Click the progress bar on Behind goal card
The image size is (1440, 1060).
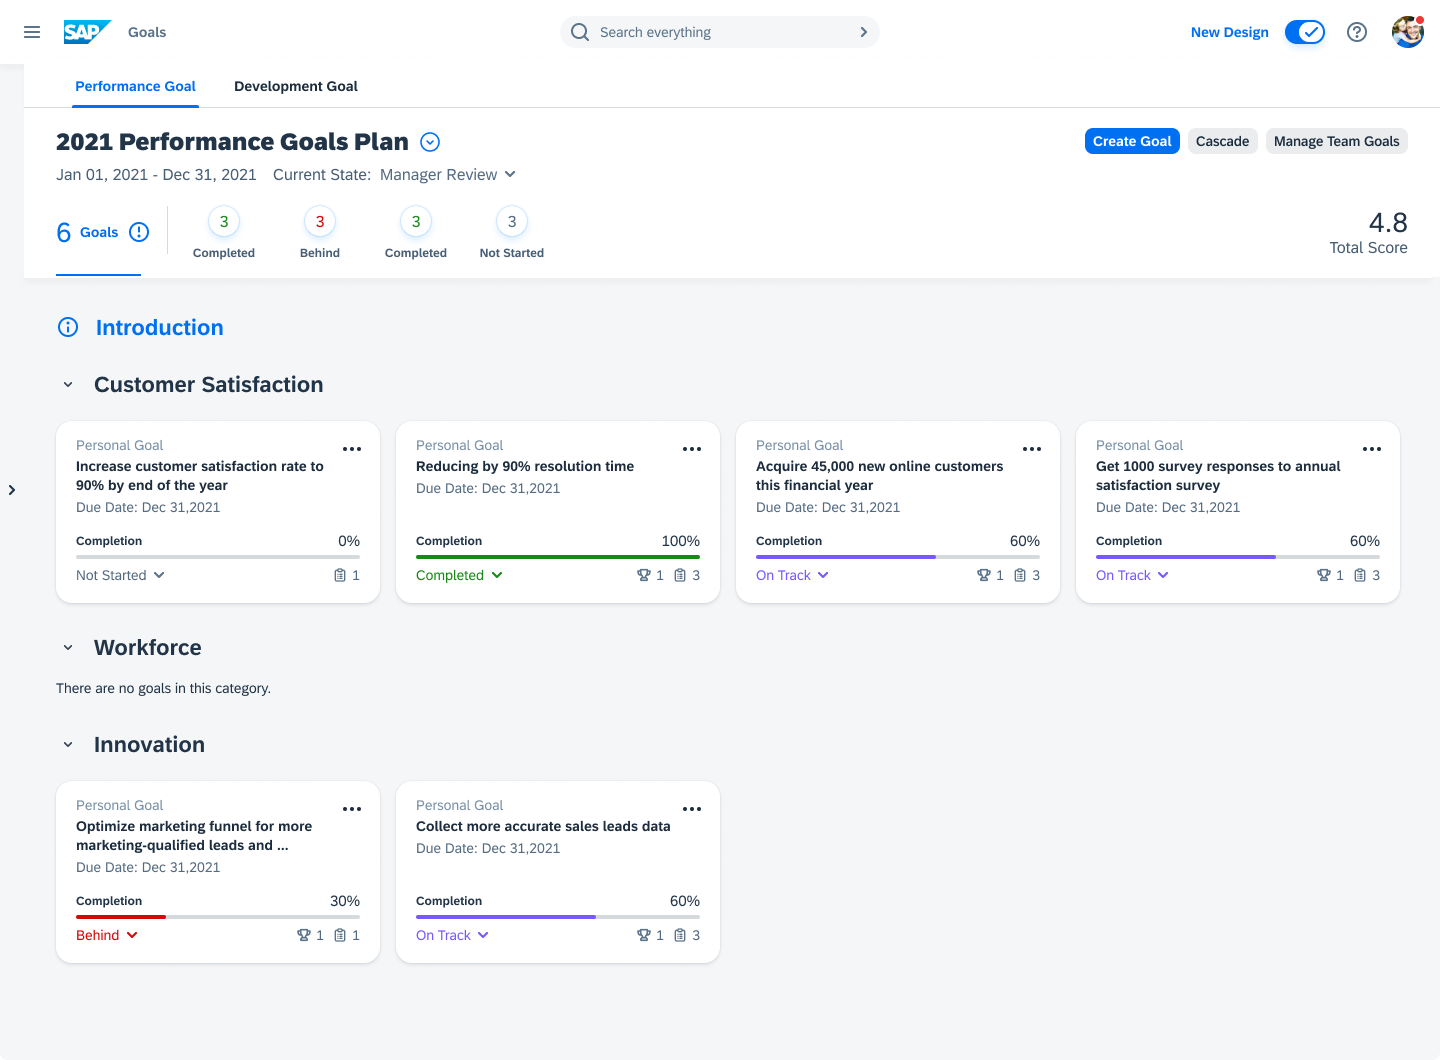[217, 916]
